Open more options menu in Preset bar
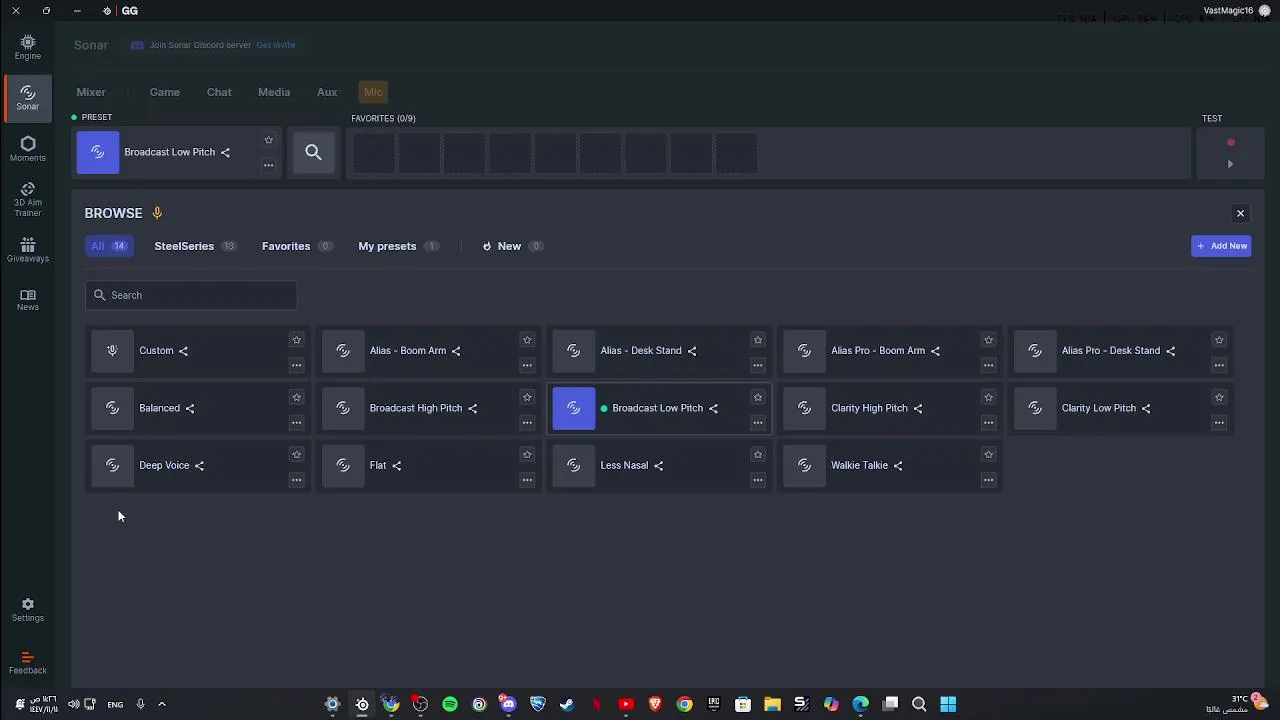1280x720 pixels. pos(268,165)
